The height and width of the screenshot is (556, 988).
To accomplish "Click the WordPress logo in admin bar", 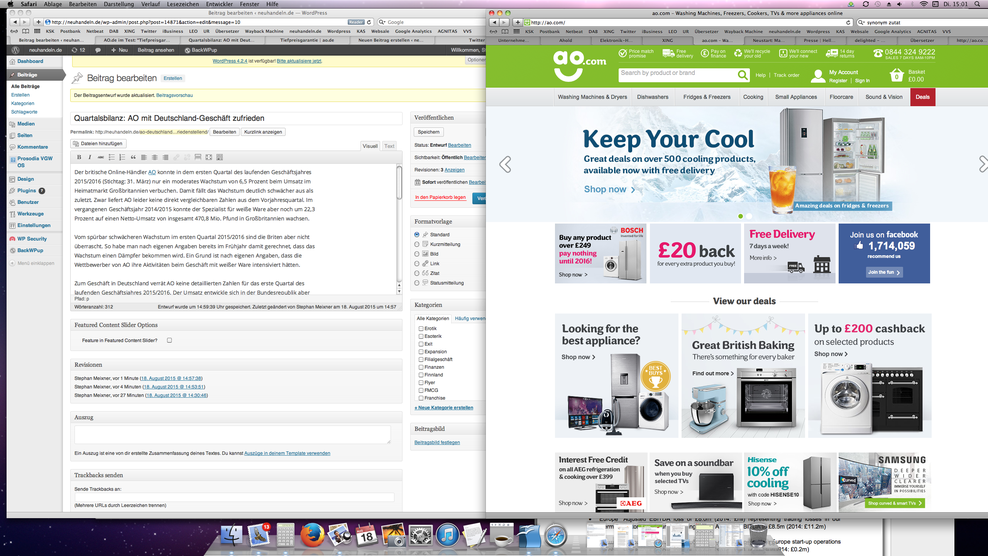I will (x=16, y=50).
